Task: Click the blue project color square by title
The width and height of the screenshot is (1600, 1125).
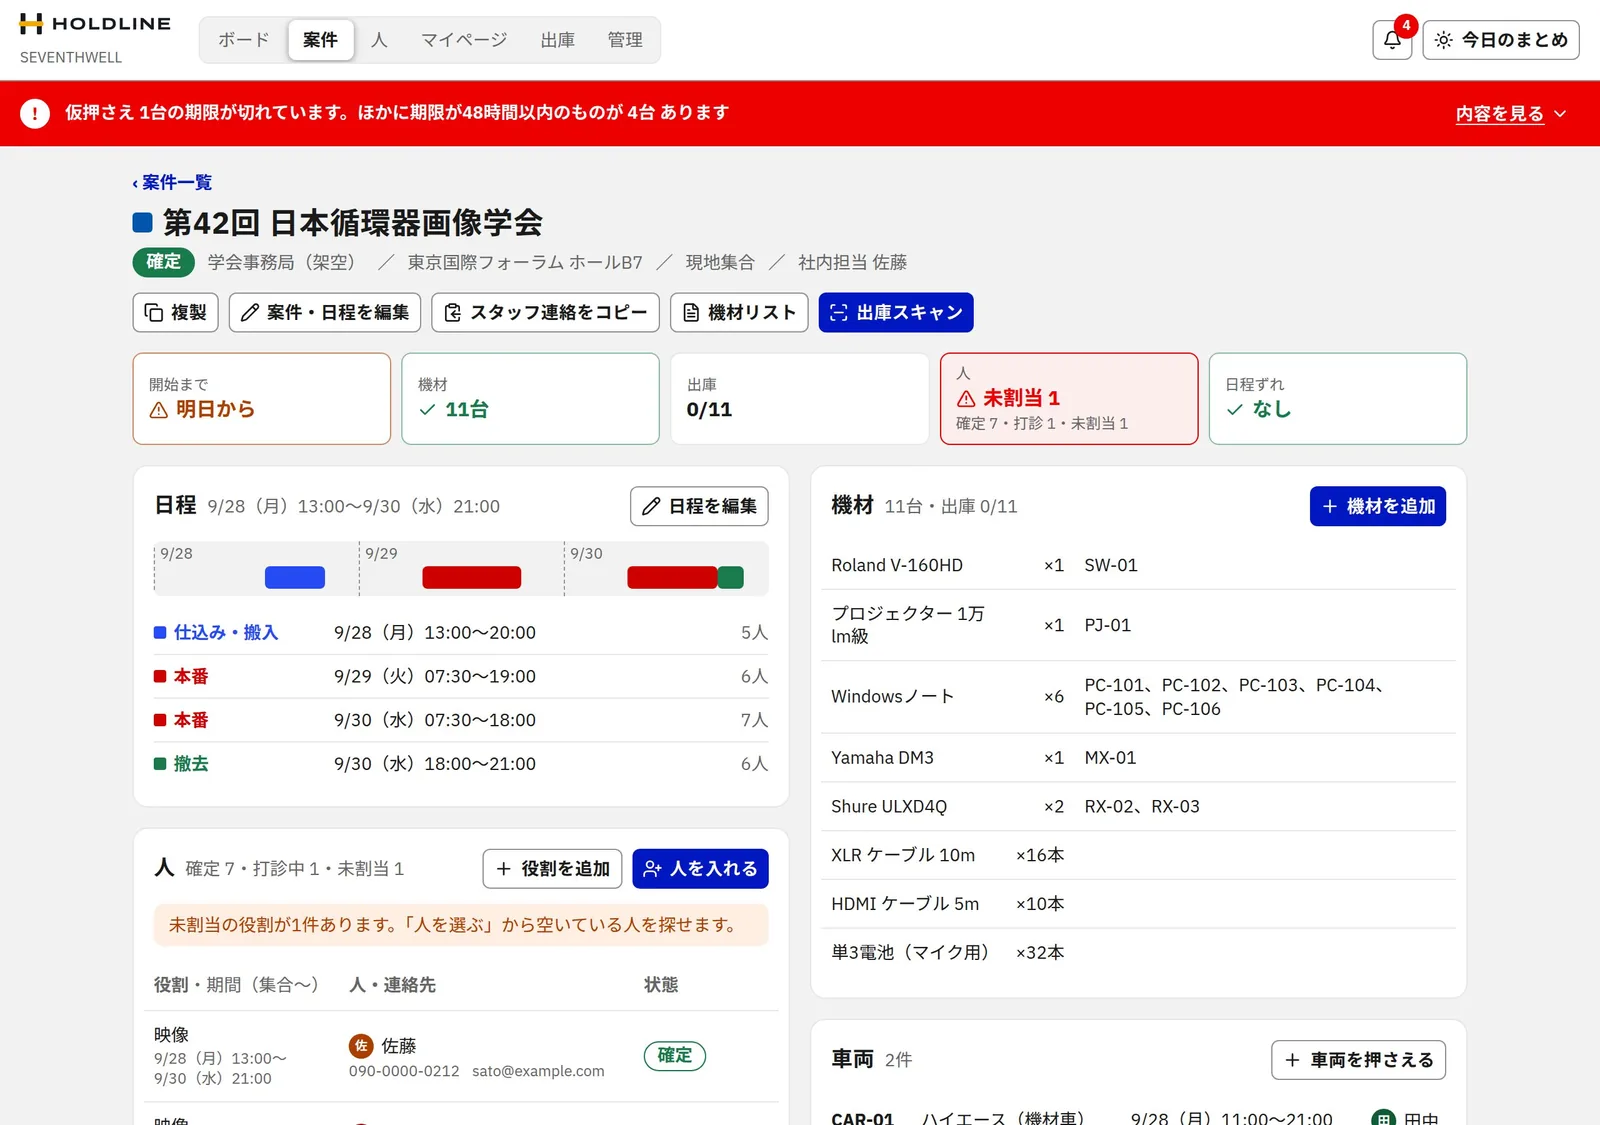Action: pos(143,222)
